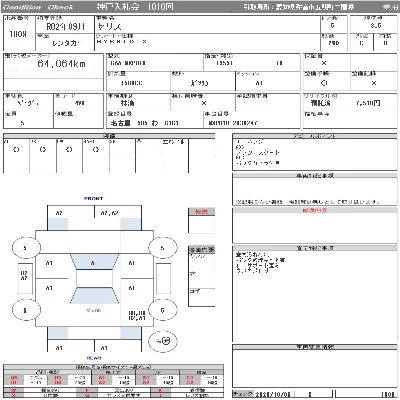Click the Condition Check header title
The image size is (400, 400).
pos(38,7)
